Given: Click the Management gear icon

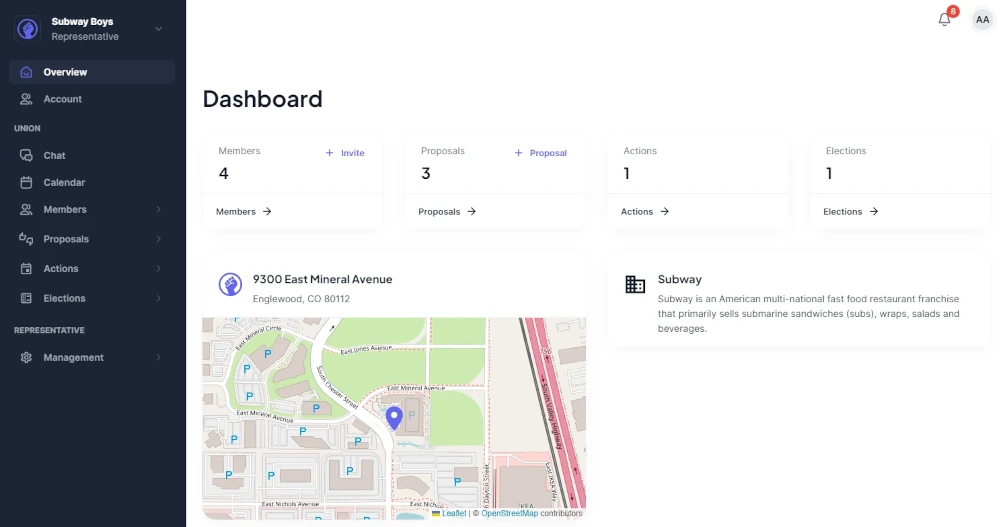Looking at the screenshot, I should click(26, 358).
